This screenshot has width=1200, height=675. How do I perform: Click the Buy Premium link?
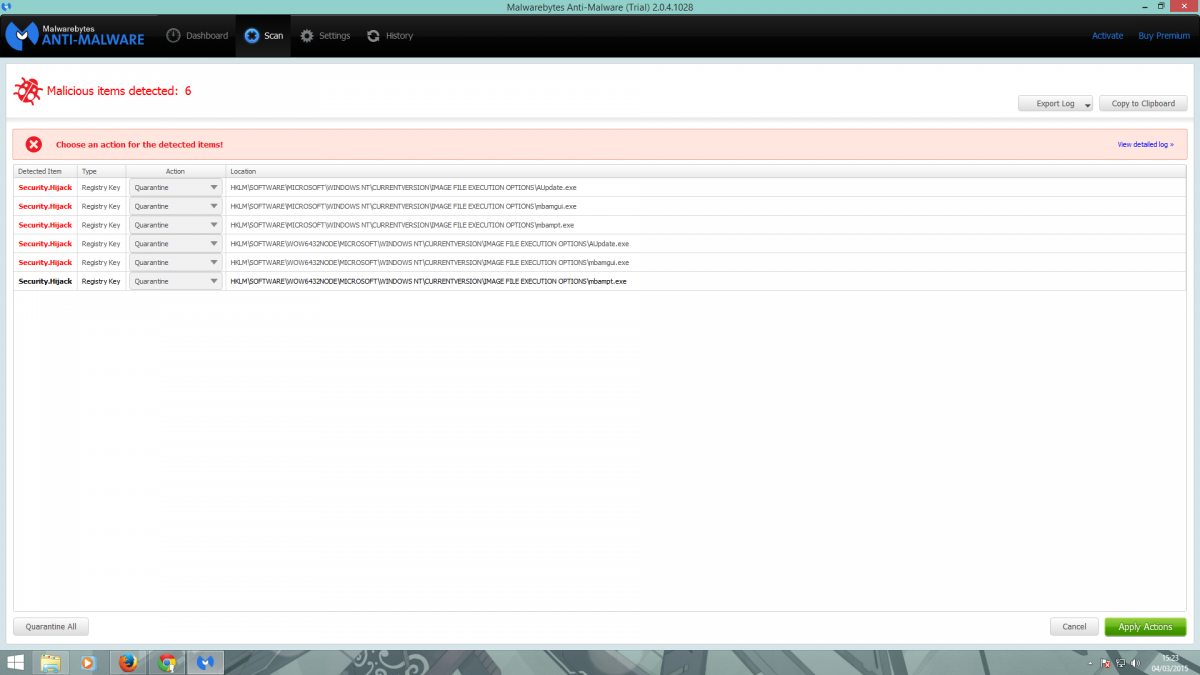(1164, 36)
